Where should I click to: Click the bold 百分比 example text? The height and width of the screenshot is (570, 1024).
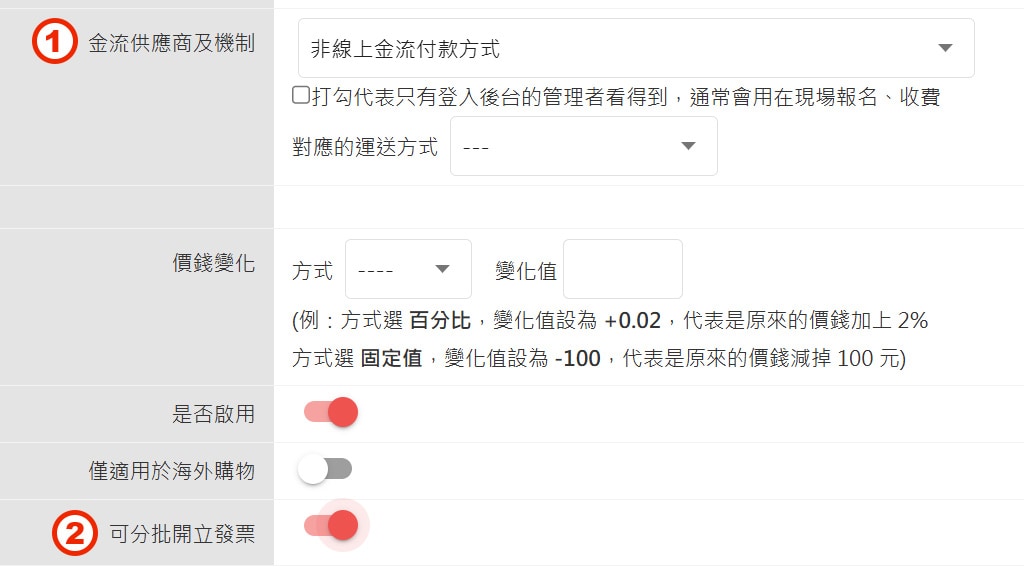coord(440,321)
